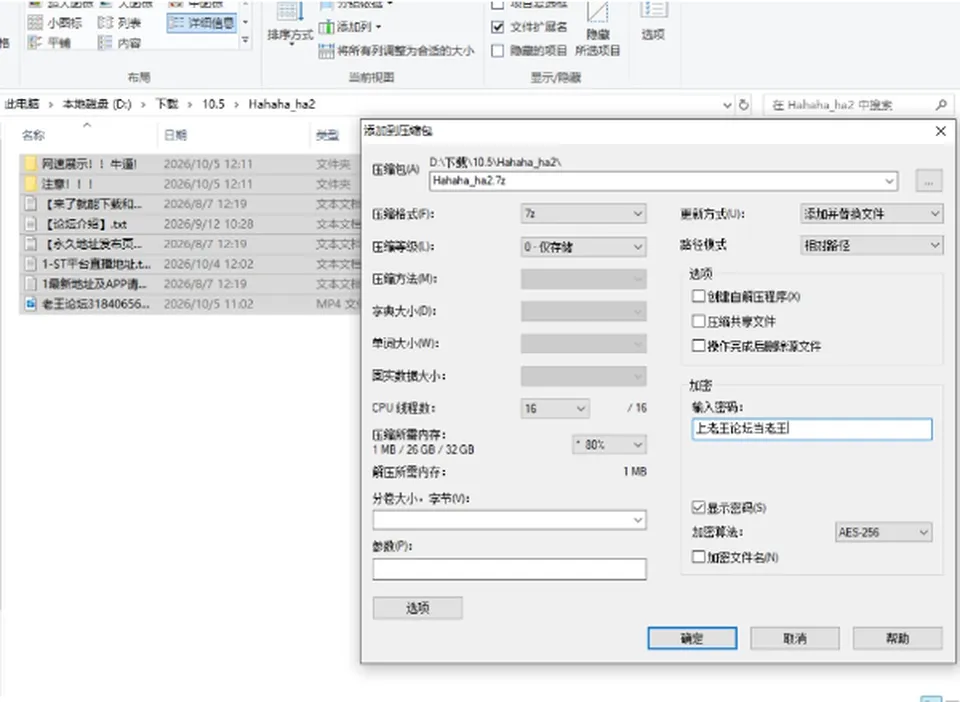The height and width of the screenshot is (702, 960).
Task: Switch Explorer layout to 内容 (content)
Action: coord(119,42)
